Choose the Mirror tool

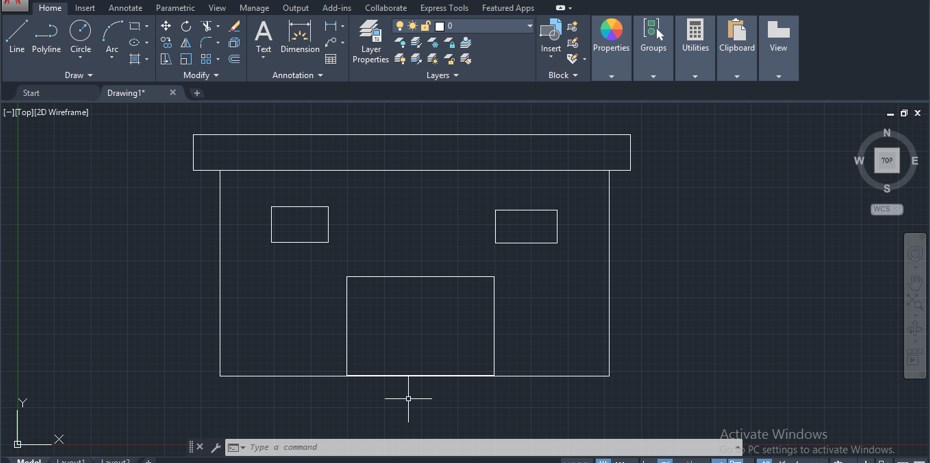pos(186,43)
